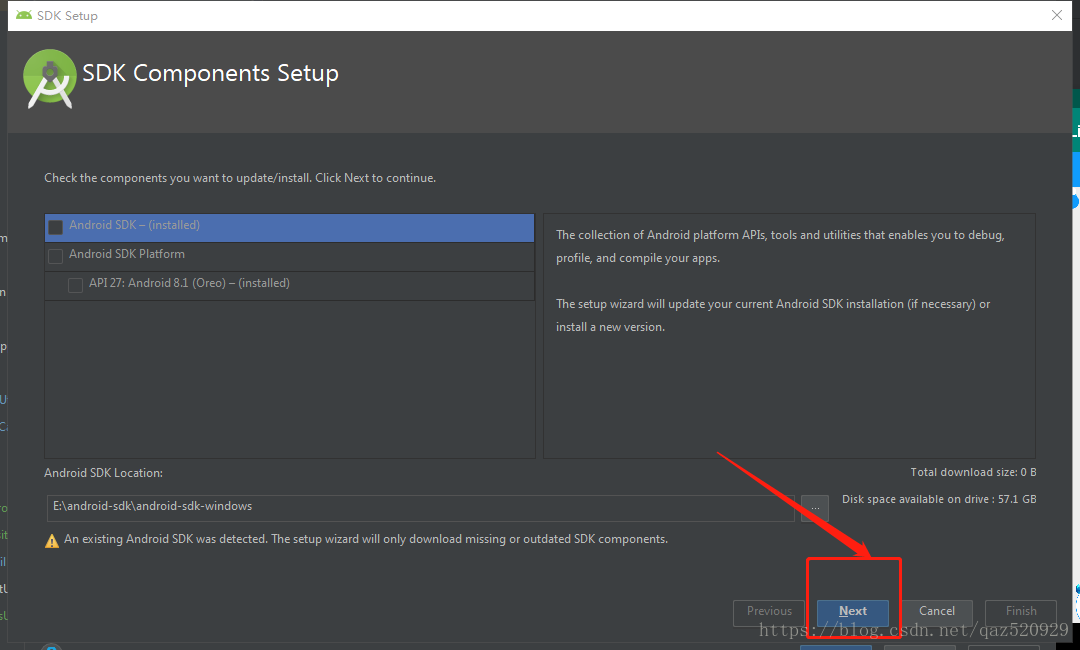Screen dimensions: 1080x650
Task: Click the Next button
Action: pos(853,611)
